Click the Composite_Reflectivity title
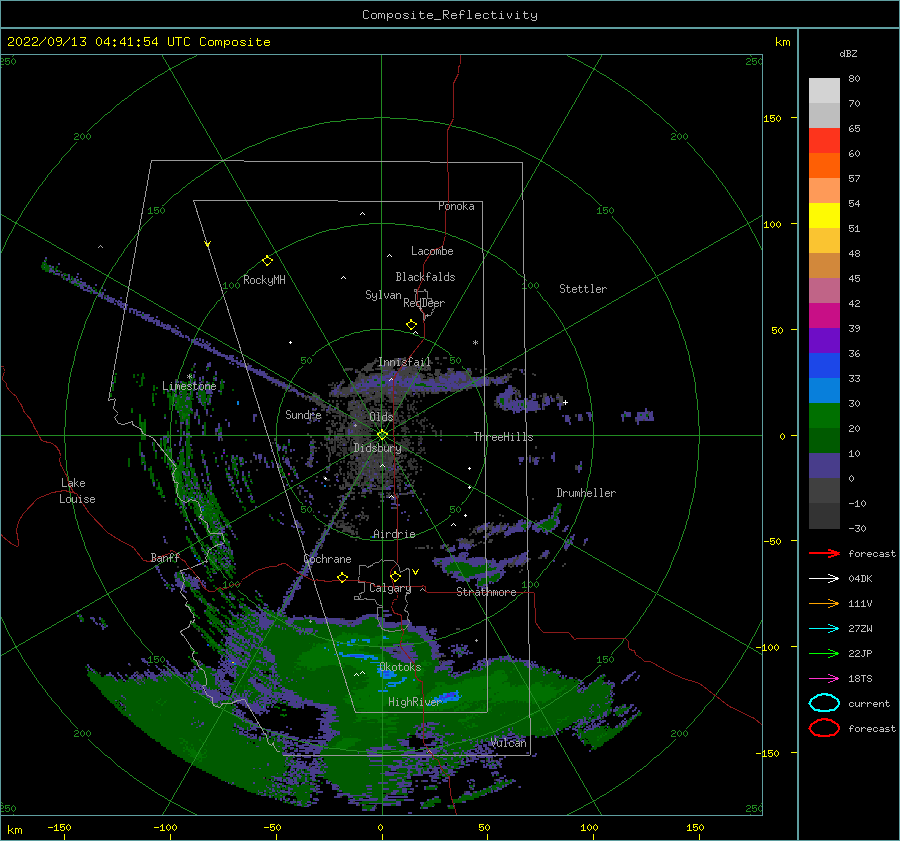Image resolution: width=900 pixels, height=841 pixels. point(450,15)
